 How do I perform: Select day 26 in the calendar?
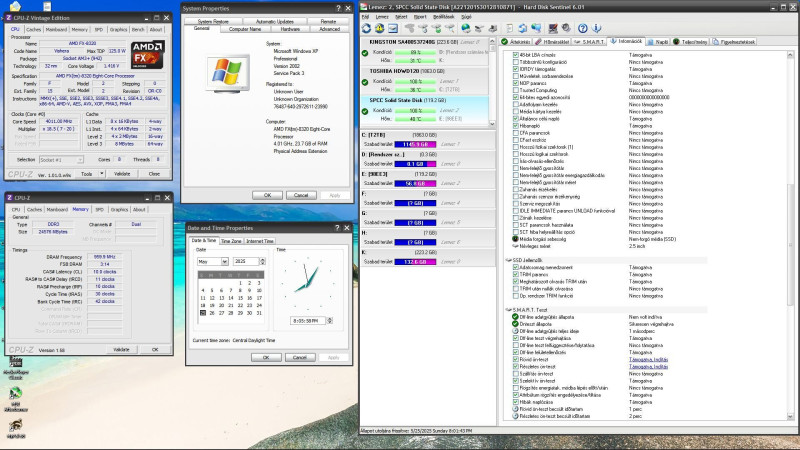point(212,313)
